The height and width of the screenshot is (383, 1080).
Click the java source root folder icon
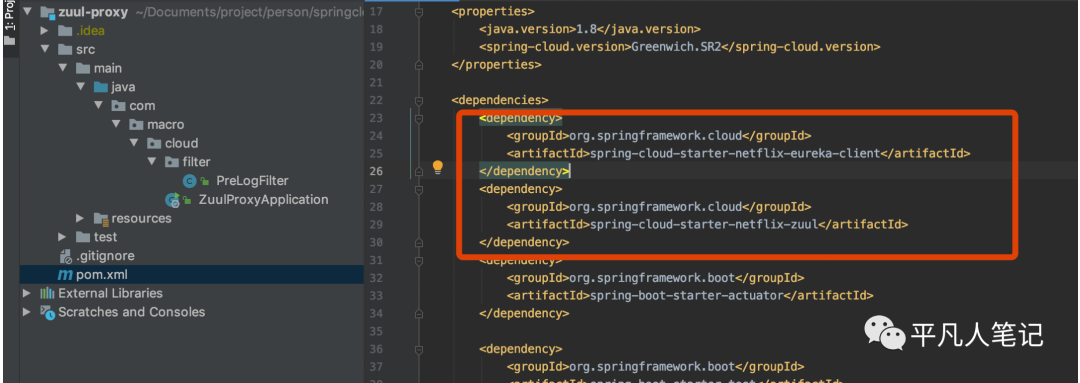(101, 87)
